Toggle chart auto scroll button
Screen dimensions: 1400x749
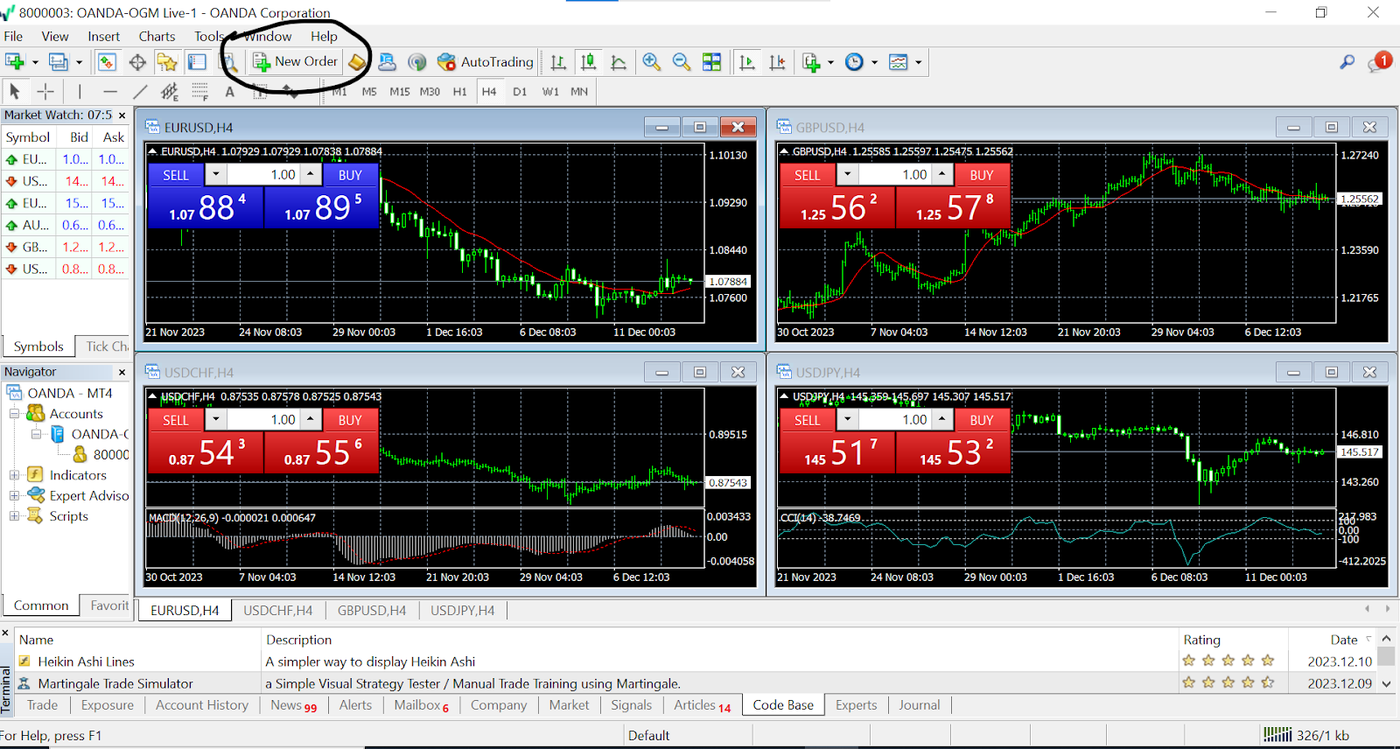[747, 62]
